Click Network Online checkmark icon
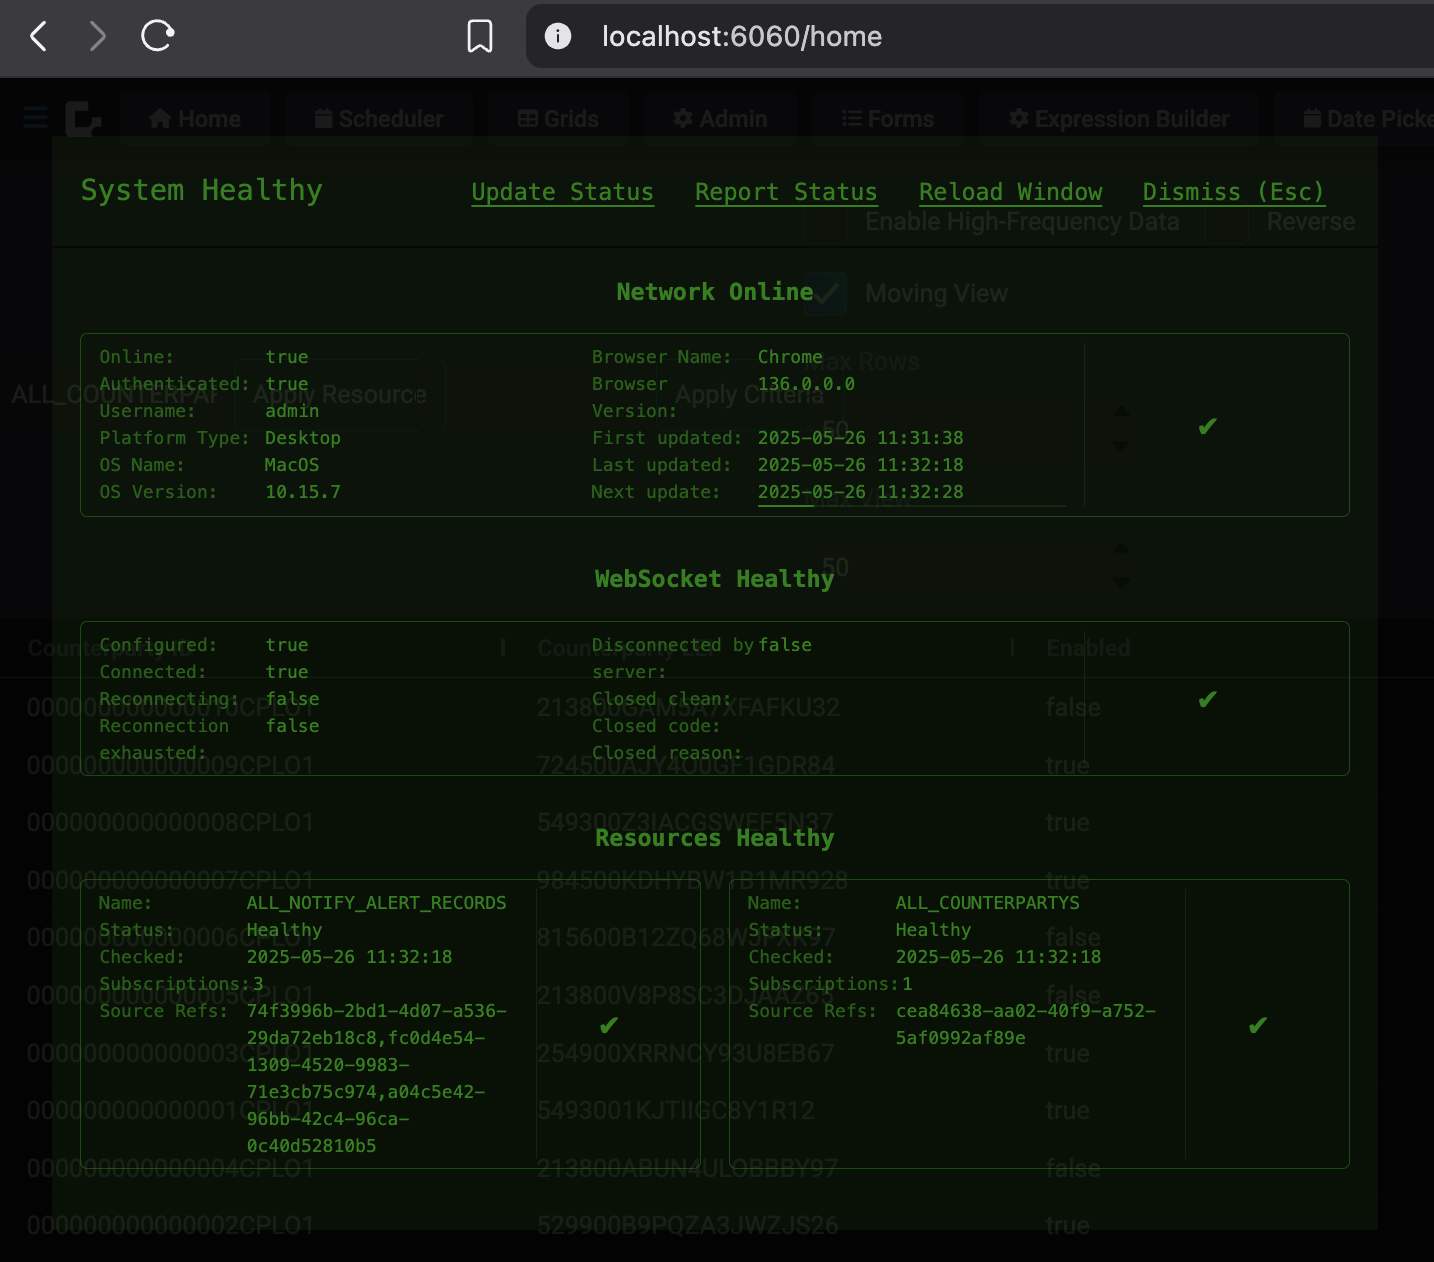This screenshot has width=1434, height=1262. (x=1207, y=427)
